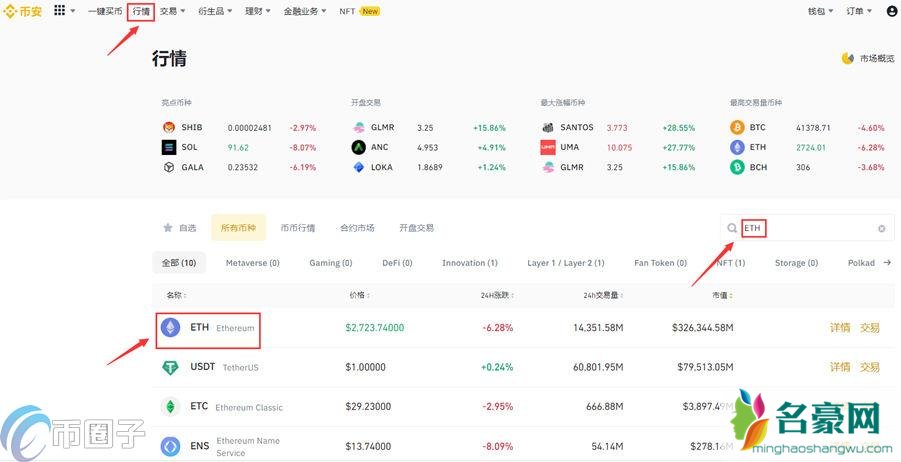Click the Binance logo in the header
Screen dimensions: 901x462
click(23, 11)
